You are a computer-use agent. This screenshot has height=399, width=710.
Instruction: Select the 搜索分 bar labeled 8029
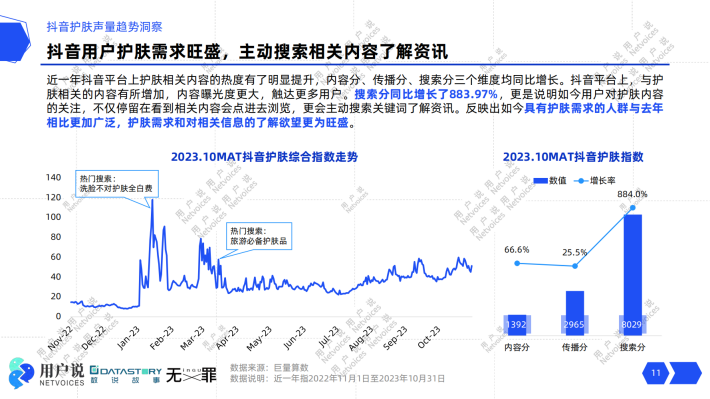633,275
